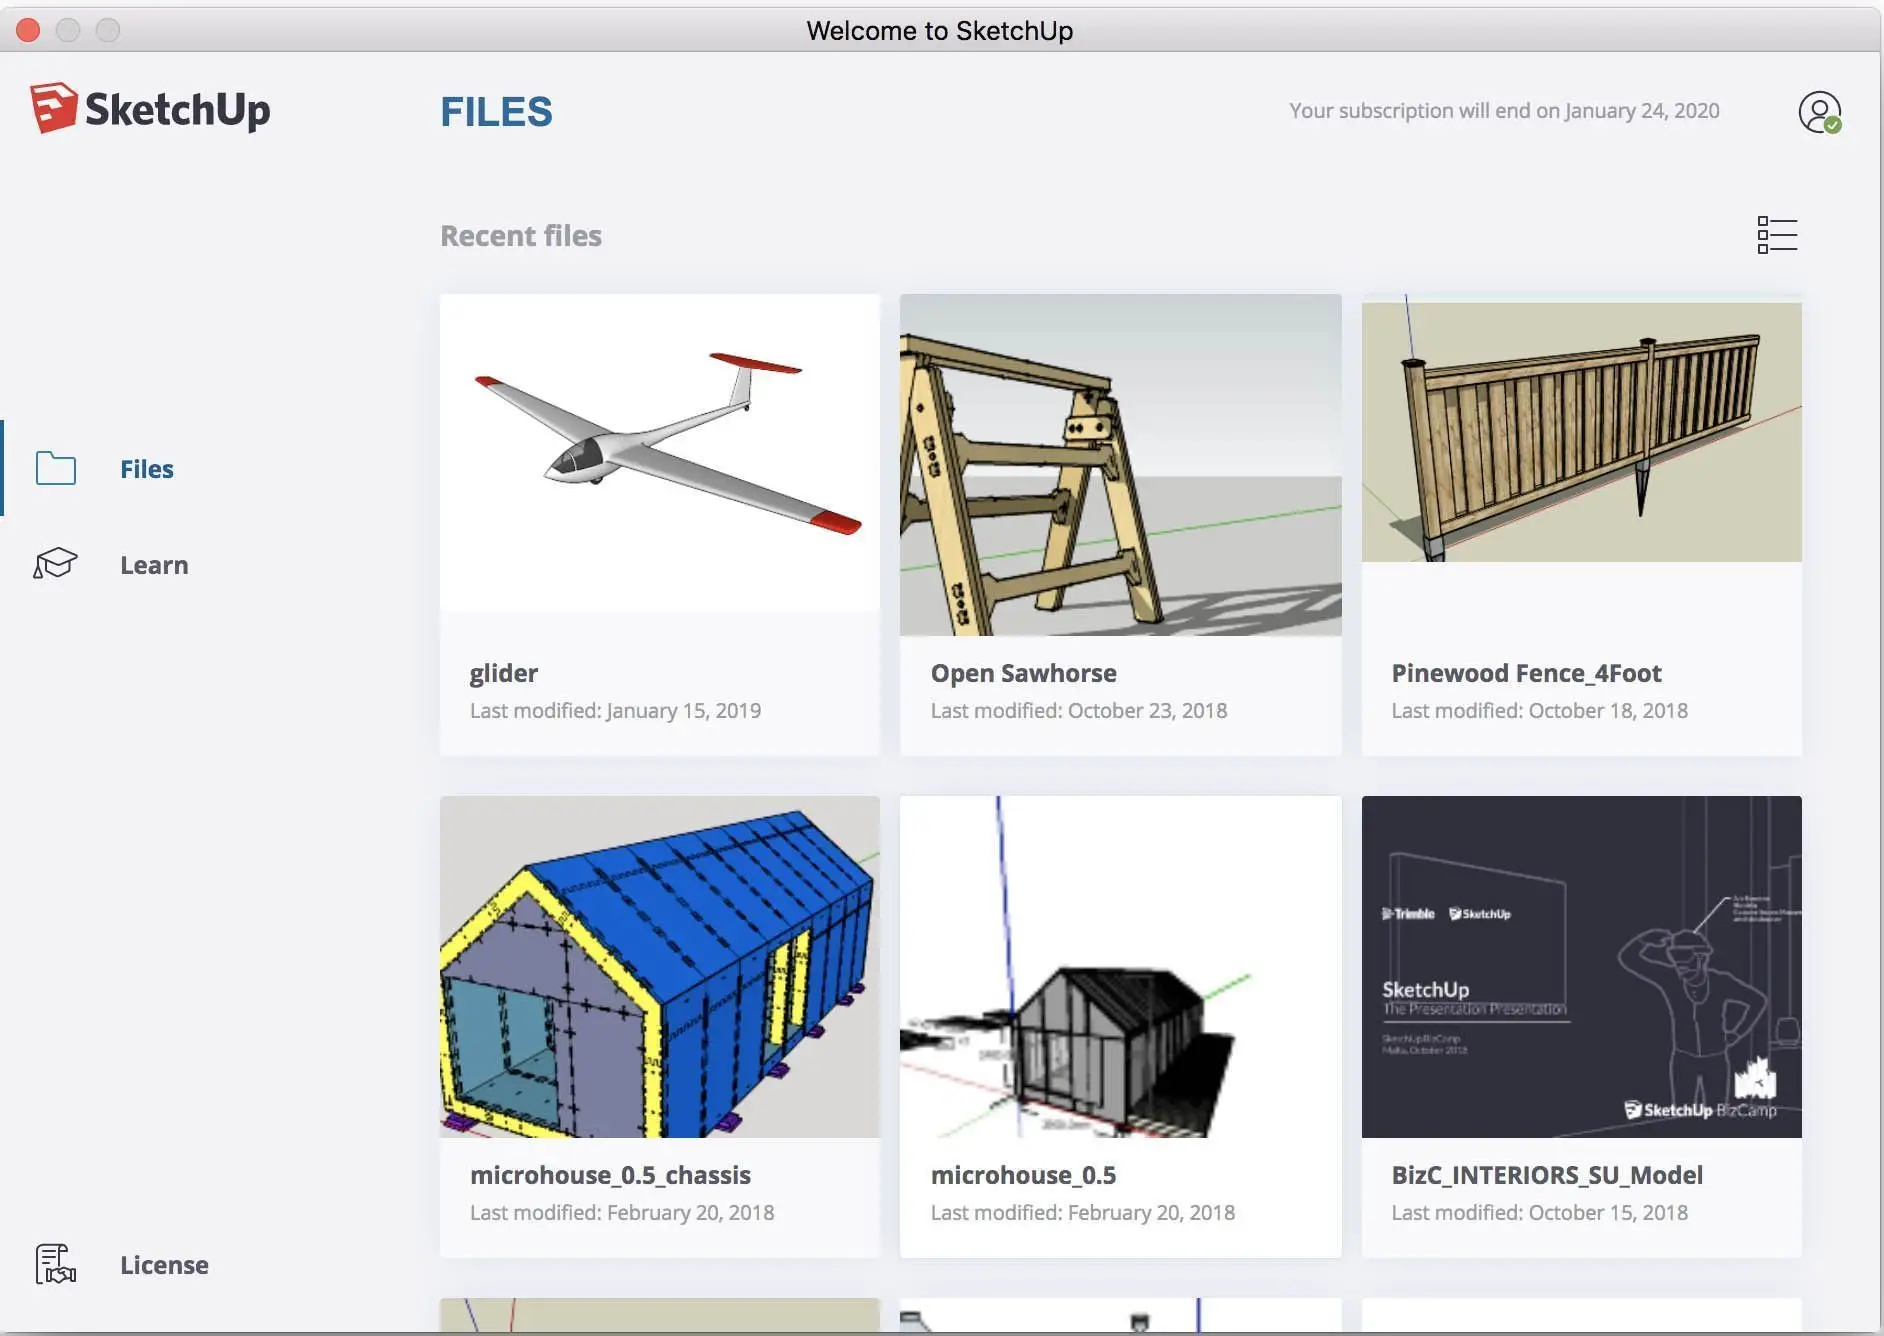
Task: Click 'Last modified: October 18, 2018' text
Action: (1539, 710)
